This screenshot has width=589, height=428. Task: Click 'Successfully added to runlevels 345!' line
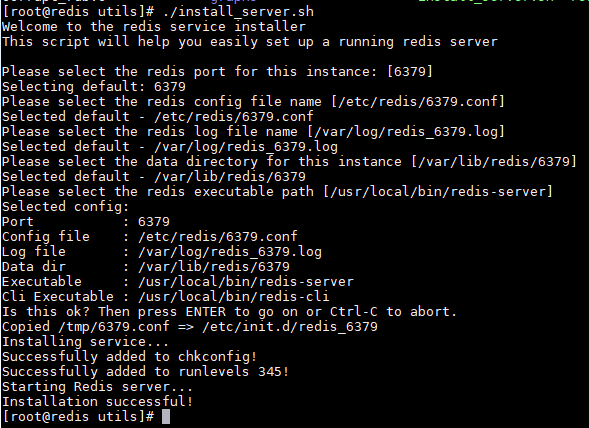(x=146, y=372)
